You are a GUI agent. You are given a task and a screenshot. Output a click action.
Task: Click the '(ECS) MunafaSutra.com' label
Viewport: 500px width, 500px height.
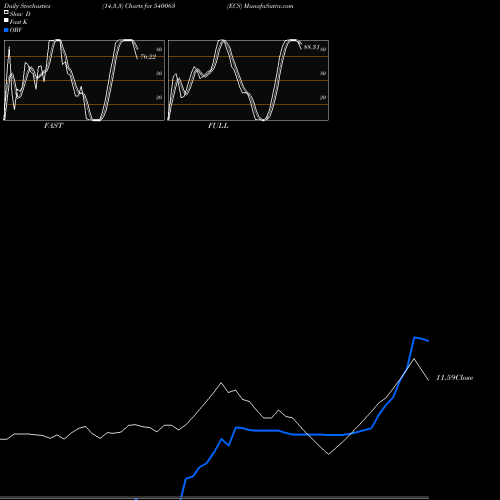point(260,6)
